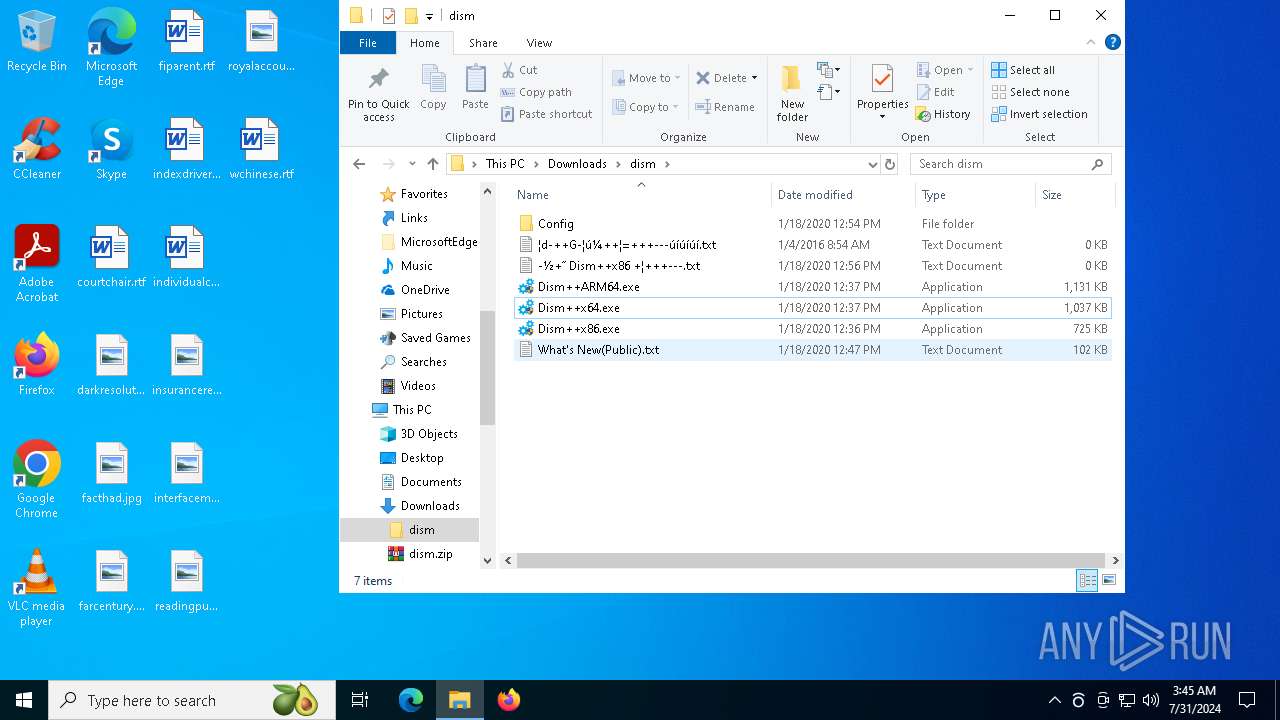
Task: Select What's New(Public).txt file
Action: (812, 350)
